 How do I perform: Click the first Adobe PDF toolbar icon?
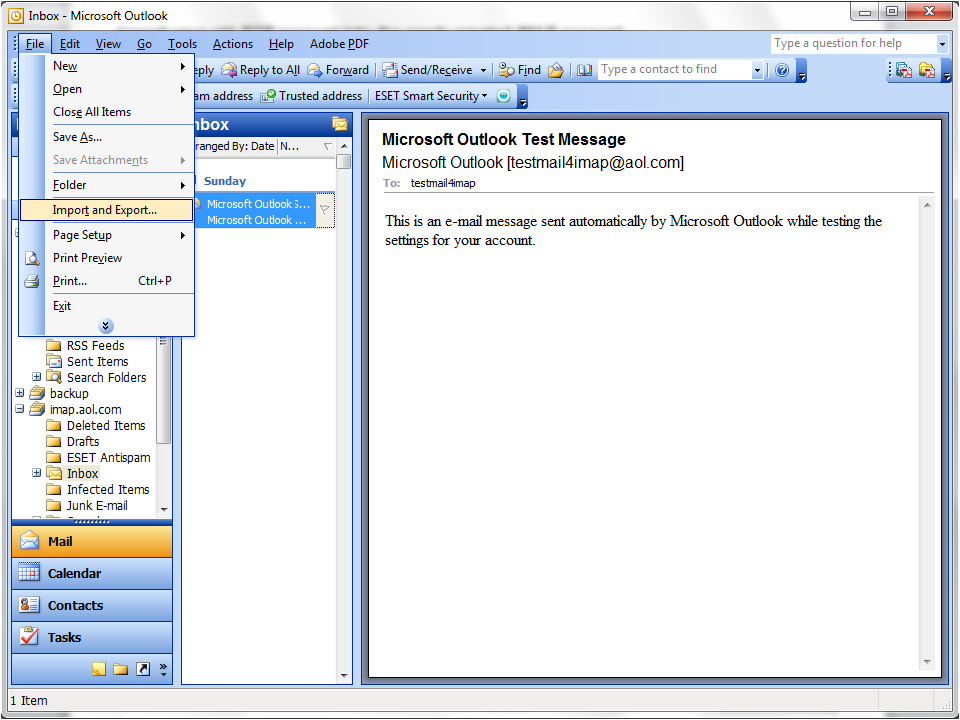click(904, 70)
